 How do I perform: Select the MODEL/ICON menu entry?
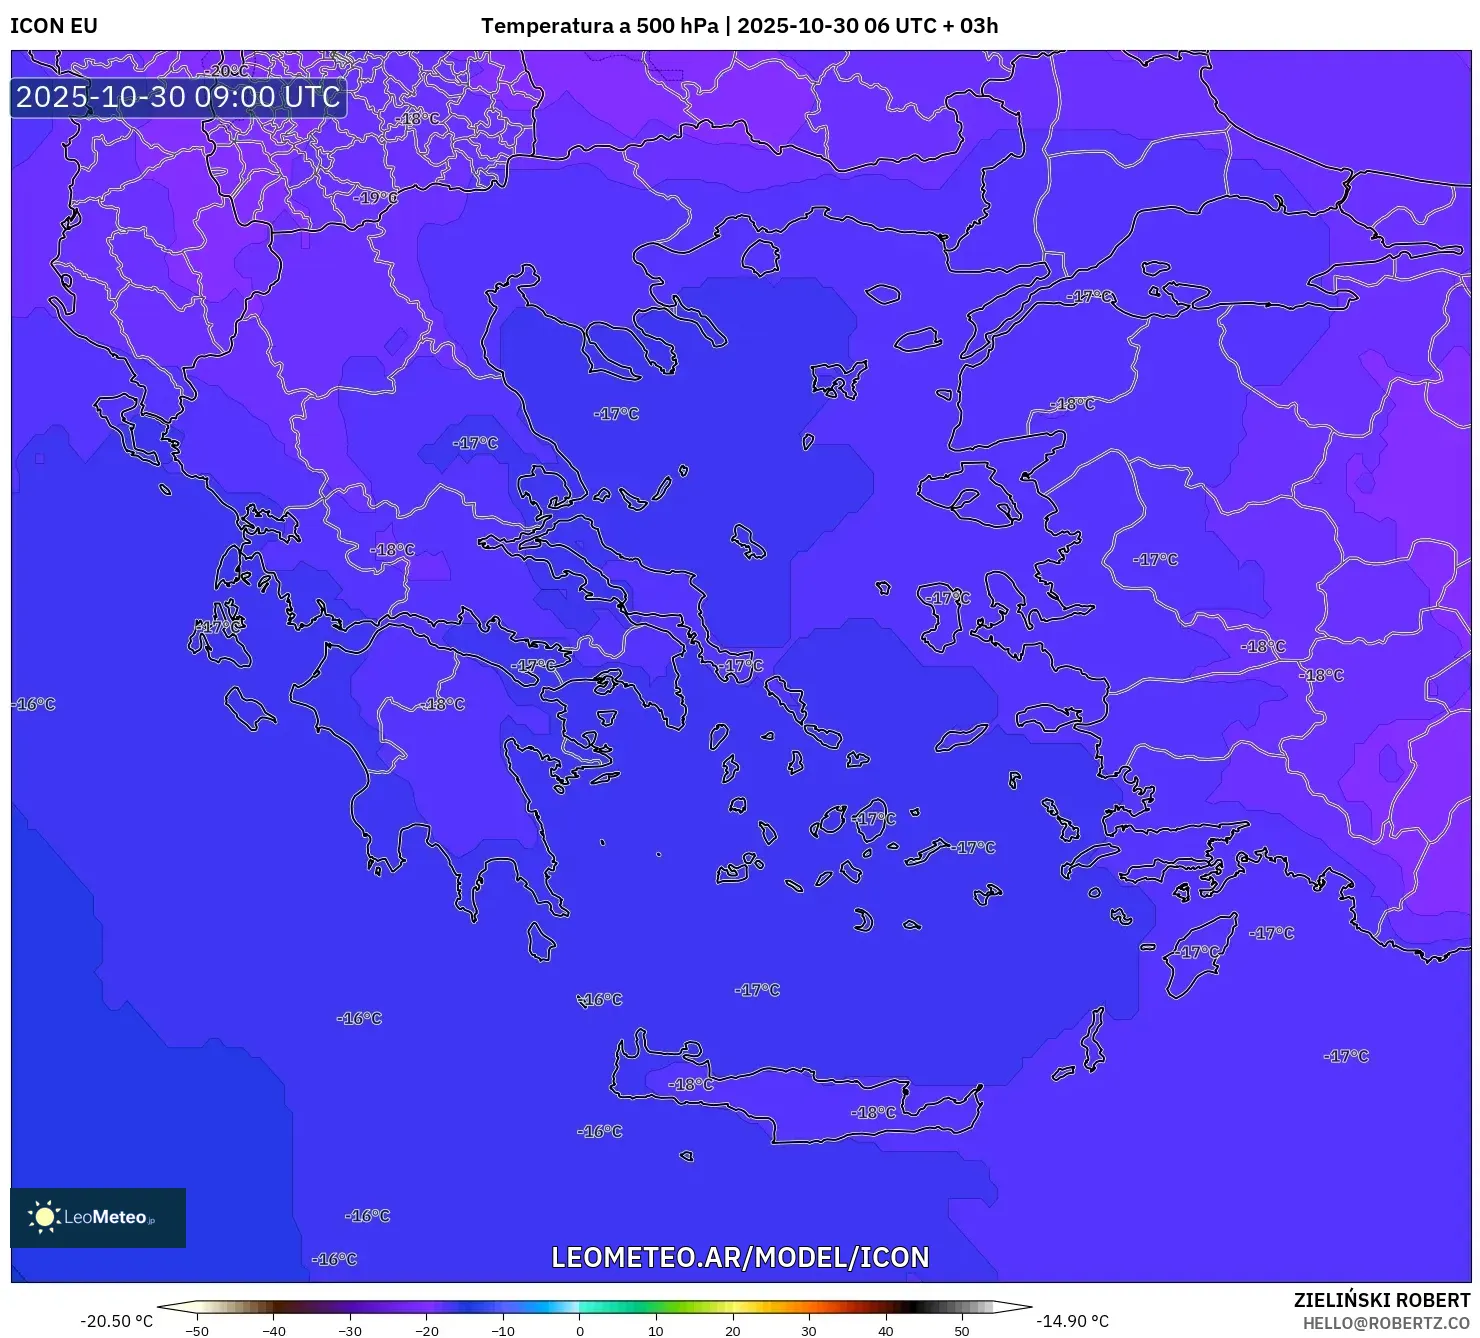(840, 1258)
